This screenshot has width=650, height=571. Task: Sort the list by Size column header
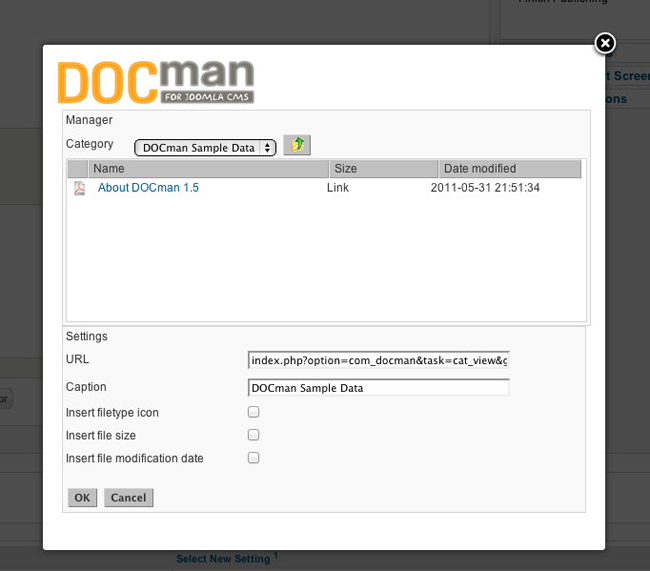[383, 169]
